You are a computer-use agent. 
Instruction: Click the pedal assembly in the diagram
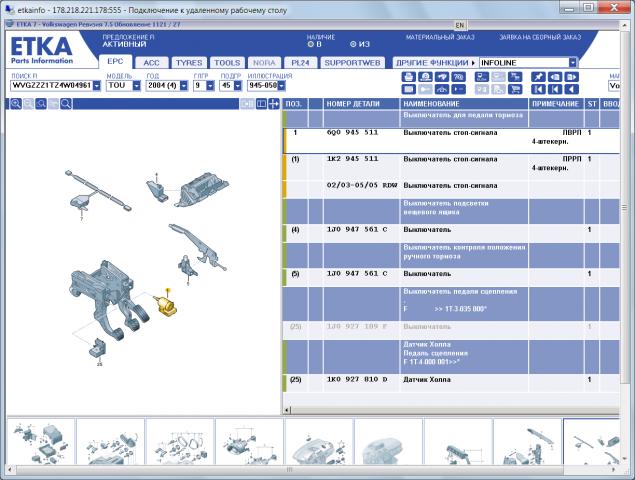point(107,300)
